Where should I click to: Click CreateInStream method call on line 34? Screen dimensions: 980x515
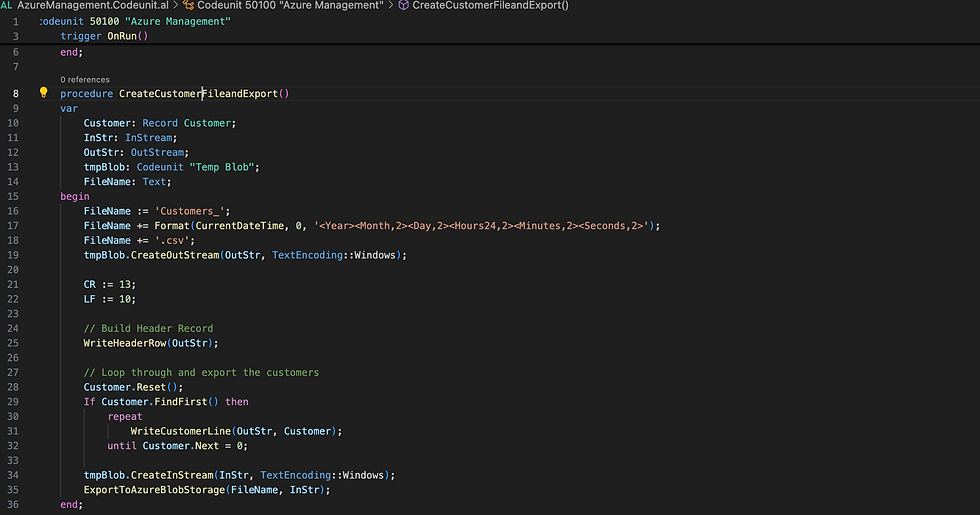tap(171, 476)
